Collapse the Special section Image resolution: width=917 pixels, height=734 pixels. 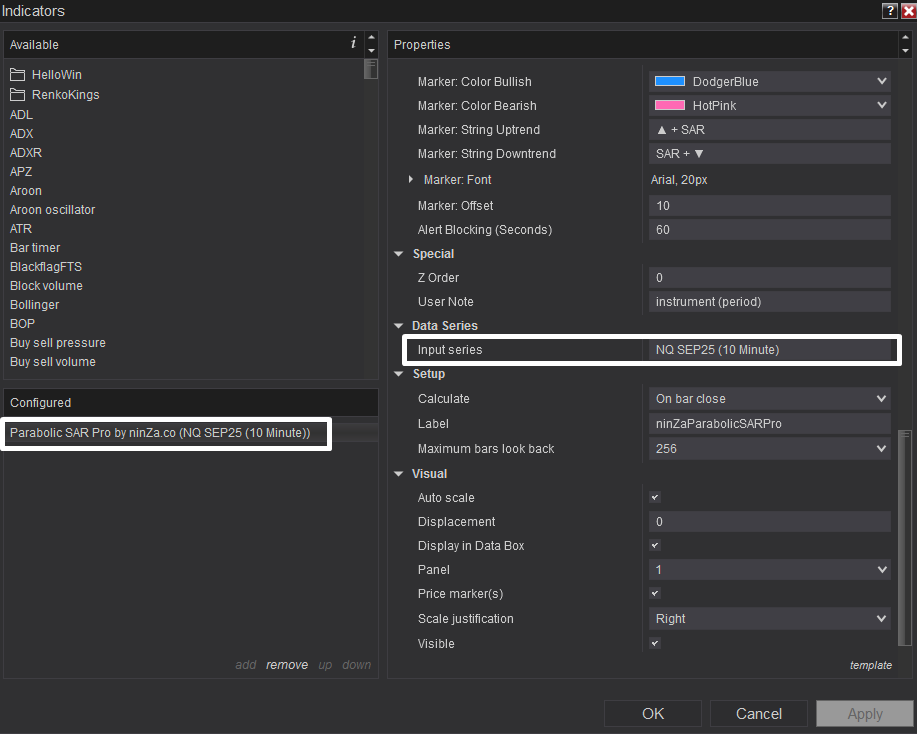click(x=399, y=254)
